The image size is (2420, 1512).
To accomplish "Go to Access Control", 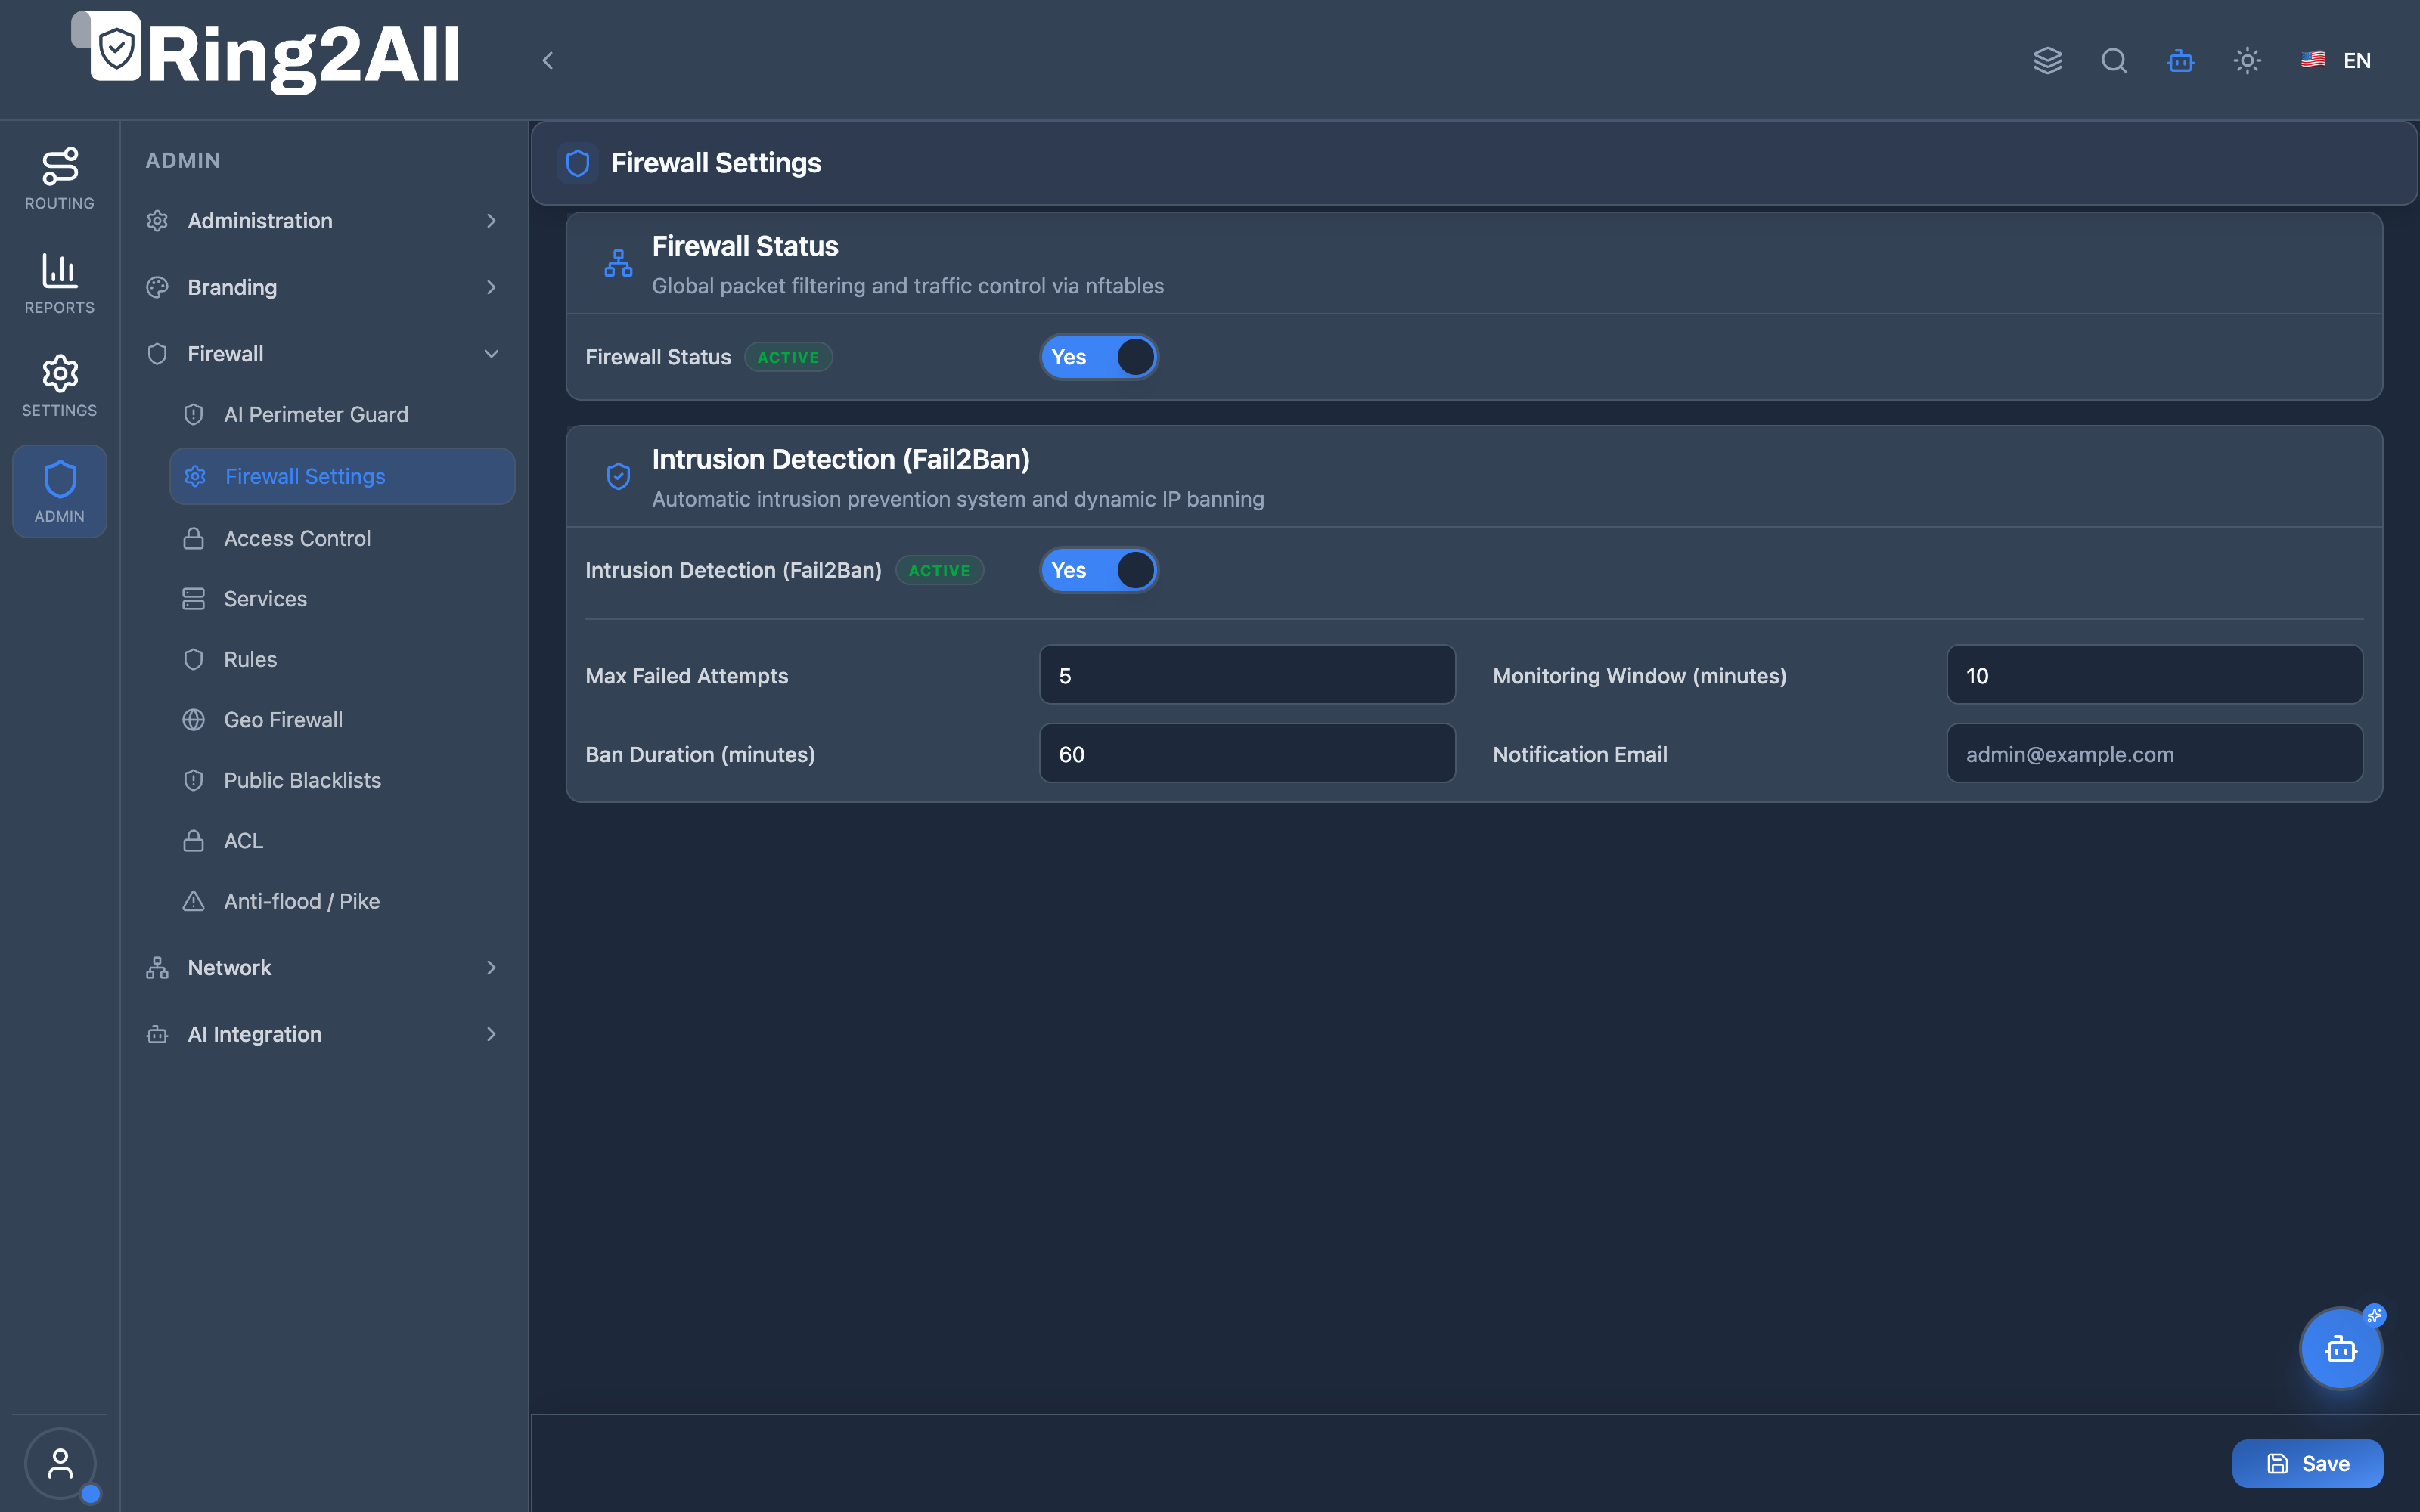I will (342, 538).
